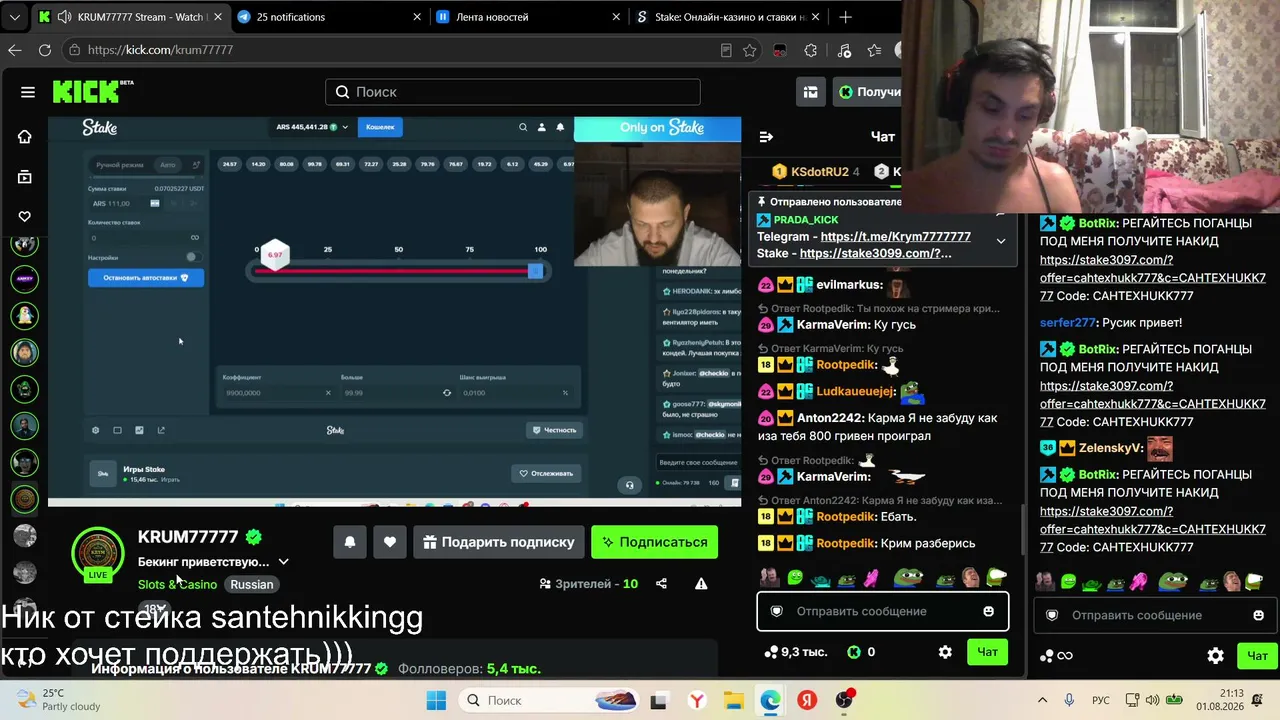Go to Kick home via sidebar icon
1280x720 pixels.
coord(25,137)
